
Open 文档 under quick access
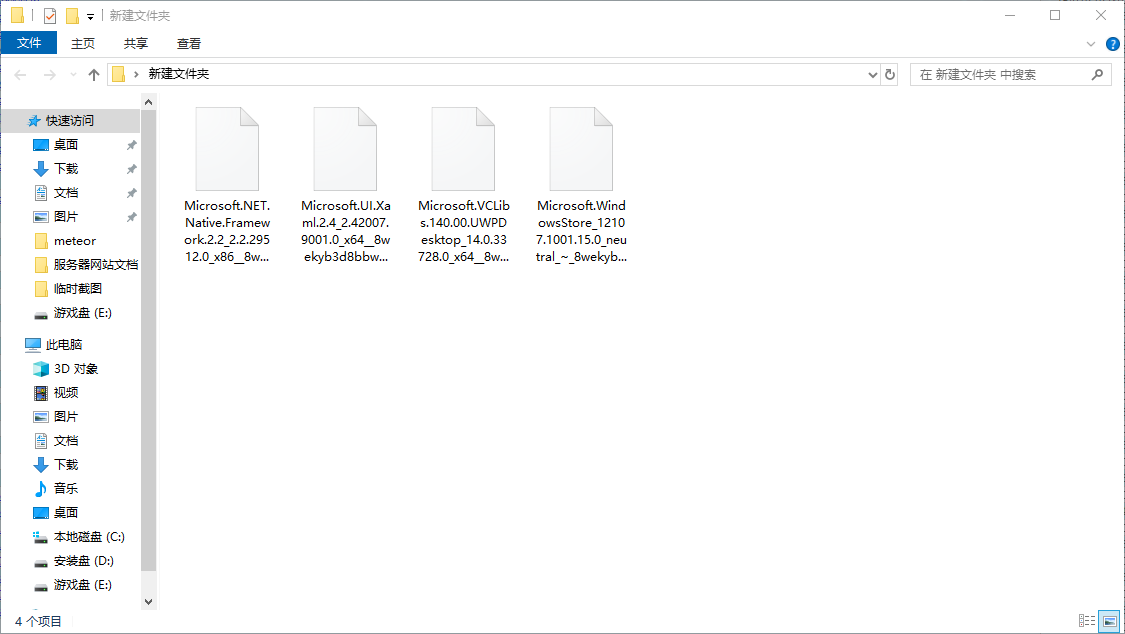[66, 193]
